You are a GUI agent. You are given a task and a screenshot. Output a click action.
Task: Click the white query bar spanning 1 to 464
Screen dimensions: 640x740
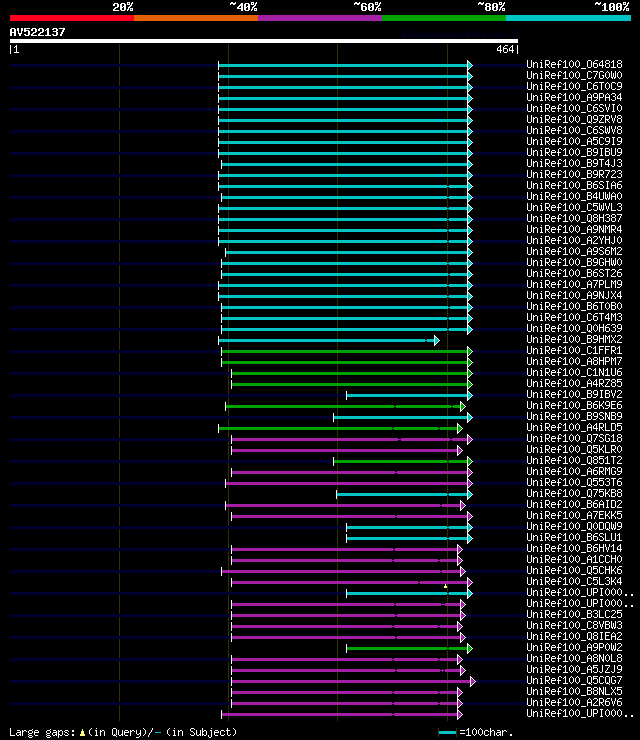264,41
